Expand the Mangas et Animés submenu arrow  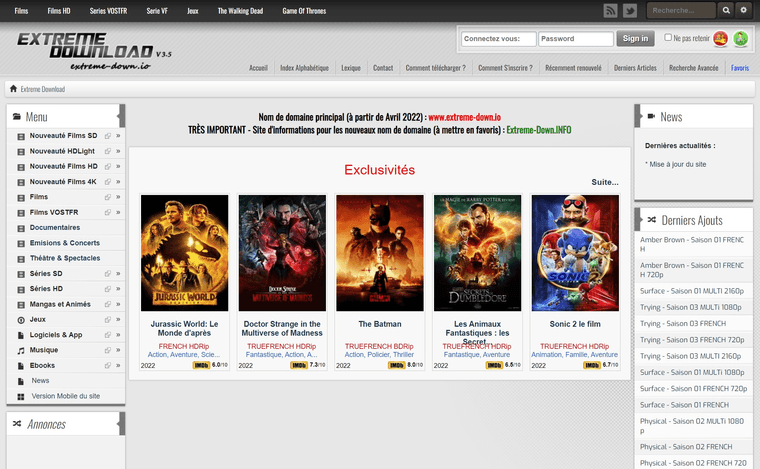[x=118, y=304]
